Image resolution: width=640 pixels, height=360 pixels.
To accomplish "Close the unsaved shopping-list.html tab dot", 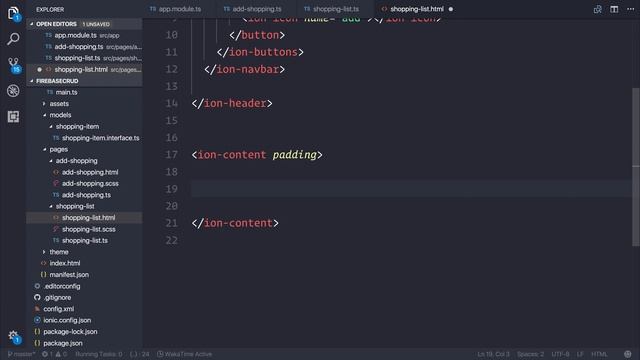I will pos(451,9).
